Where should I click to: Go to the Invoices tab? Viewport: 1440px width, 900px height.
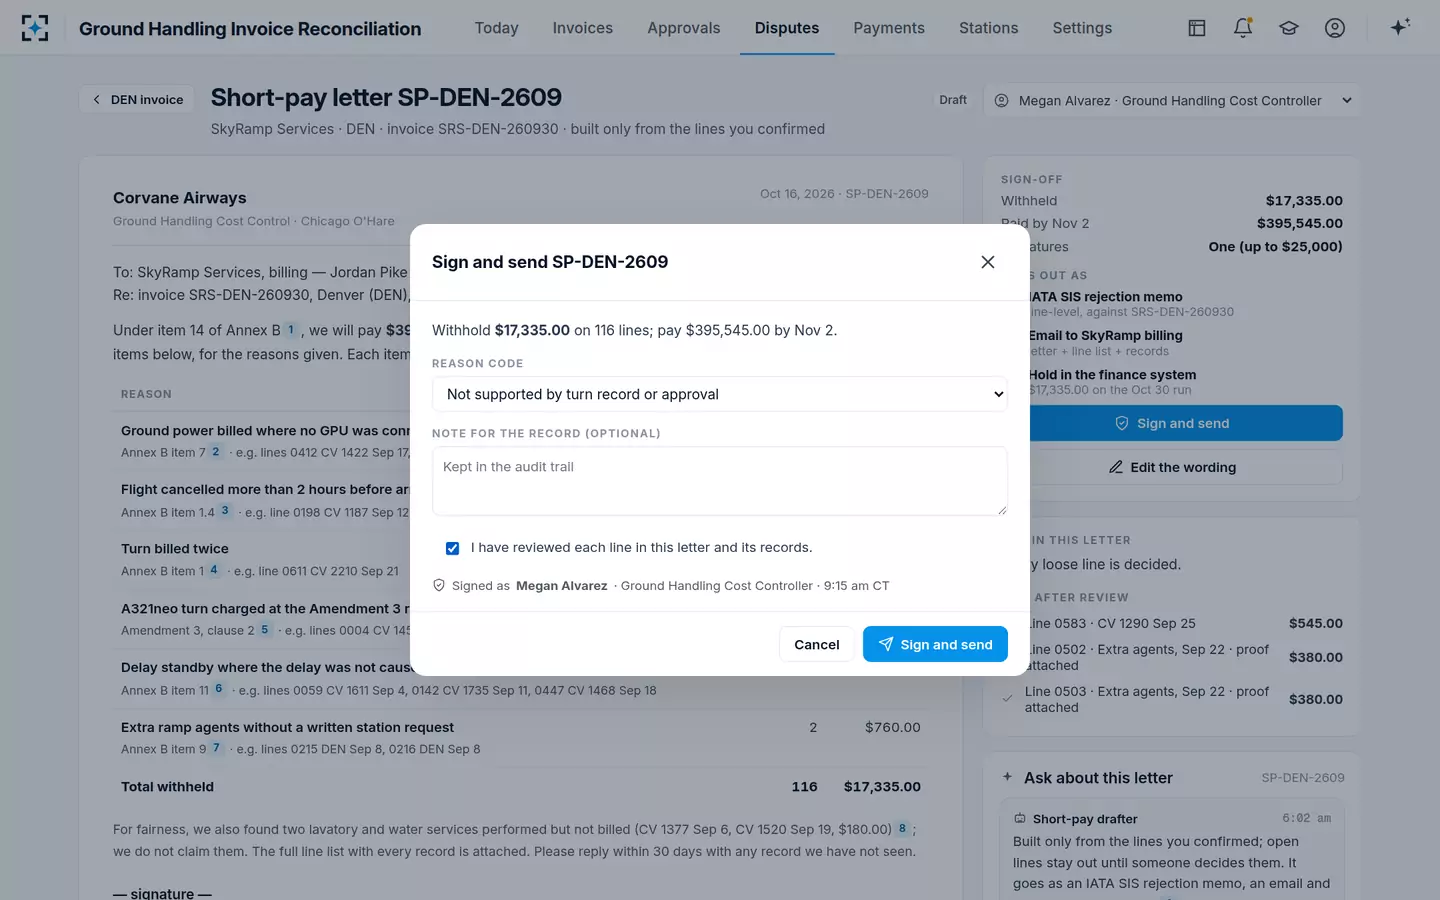pos(583,28)
